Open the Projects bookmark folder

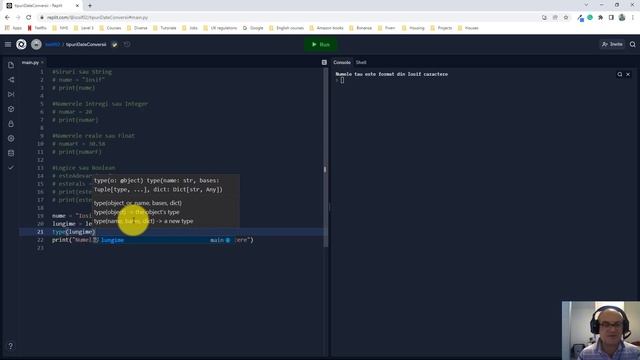441,28
